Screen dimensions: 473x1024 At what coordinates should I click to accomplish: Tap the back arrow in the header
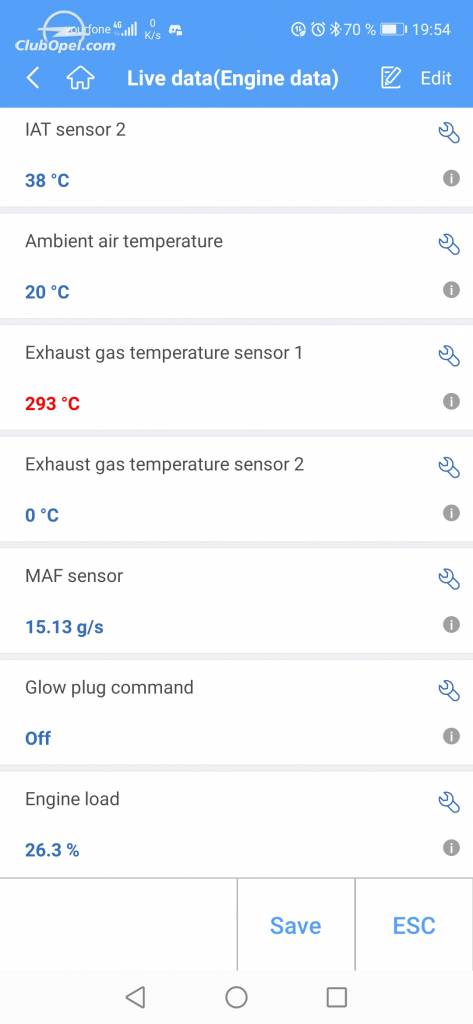pos(33,78)
